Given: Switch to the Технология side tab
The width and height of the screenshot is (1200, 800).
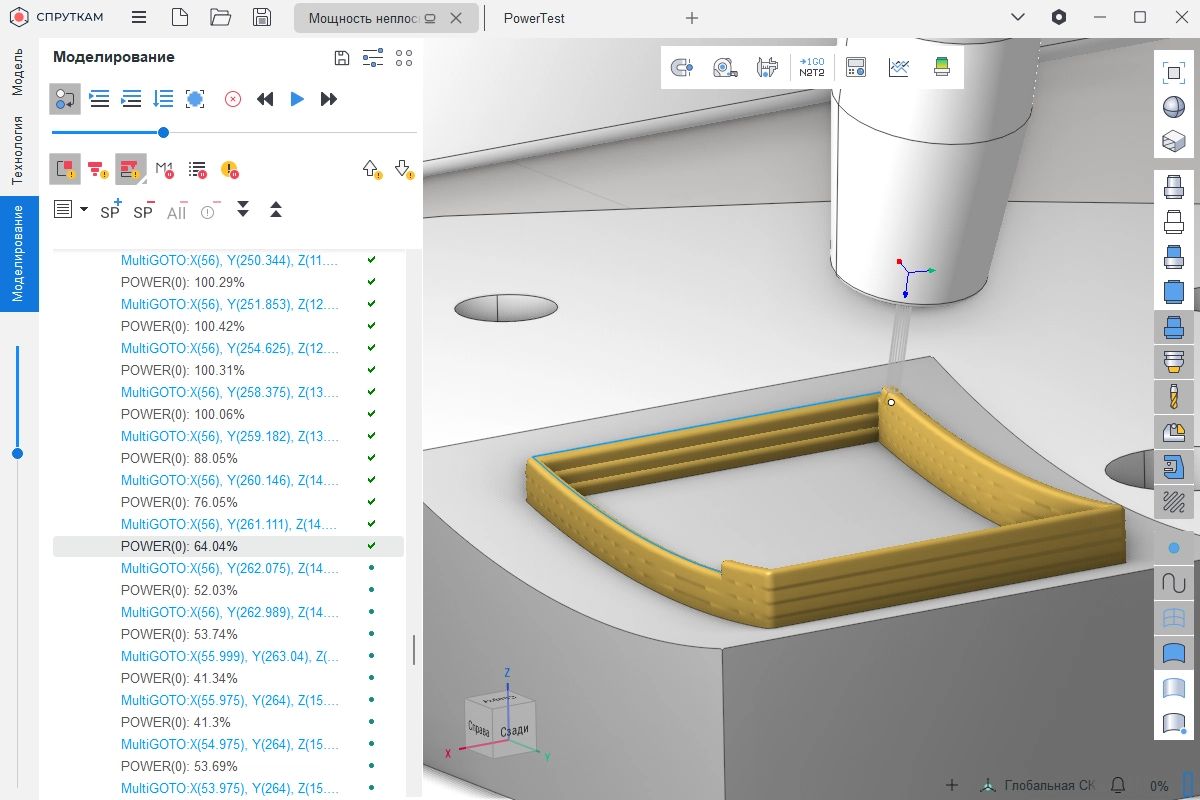Looking at the screenshot, I should pyautogui.click(x=17, y=150).
